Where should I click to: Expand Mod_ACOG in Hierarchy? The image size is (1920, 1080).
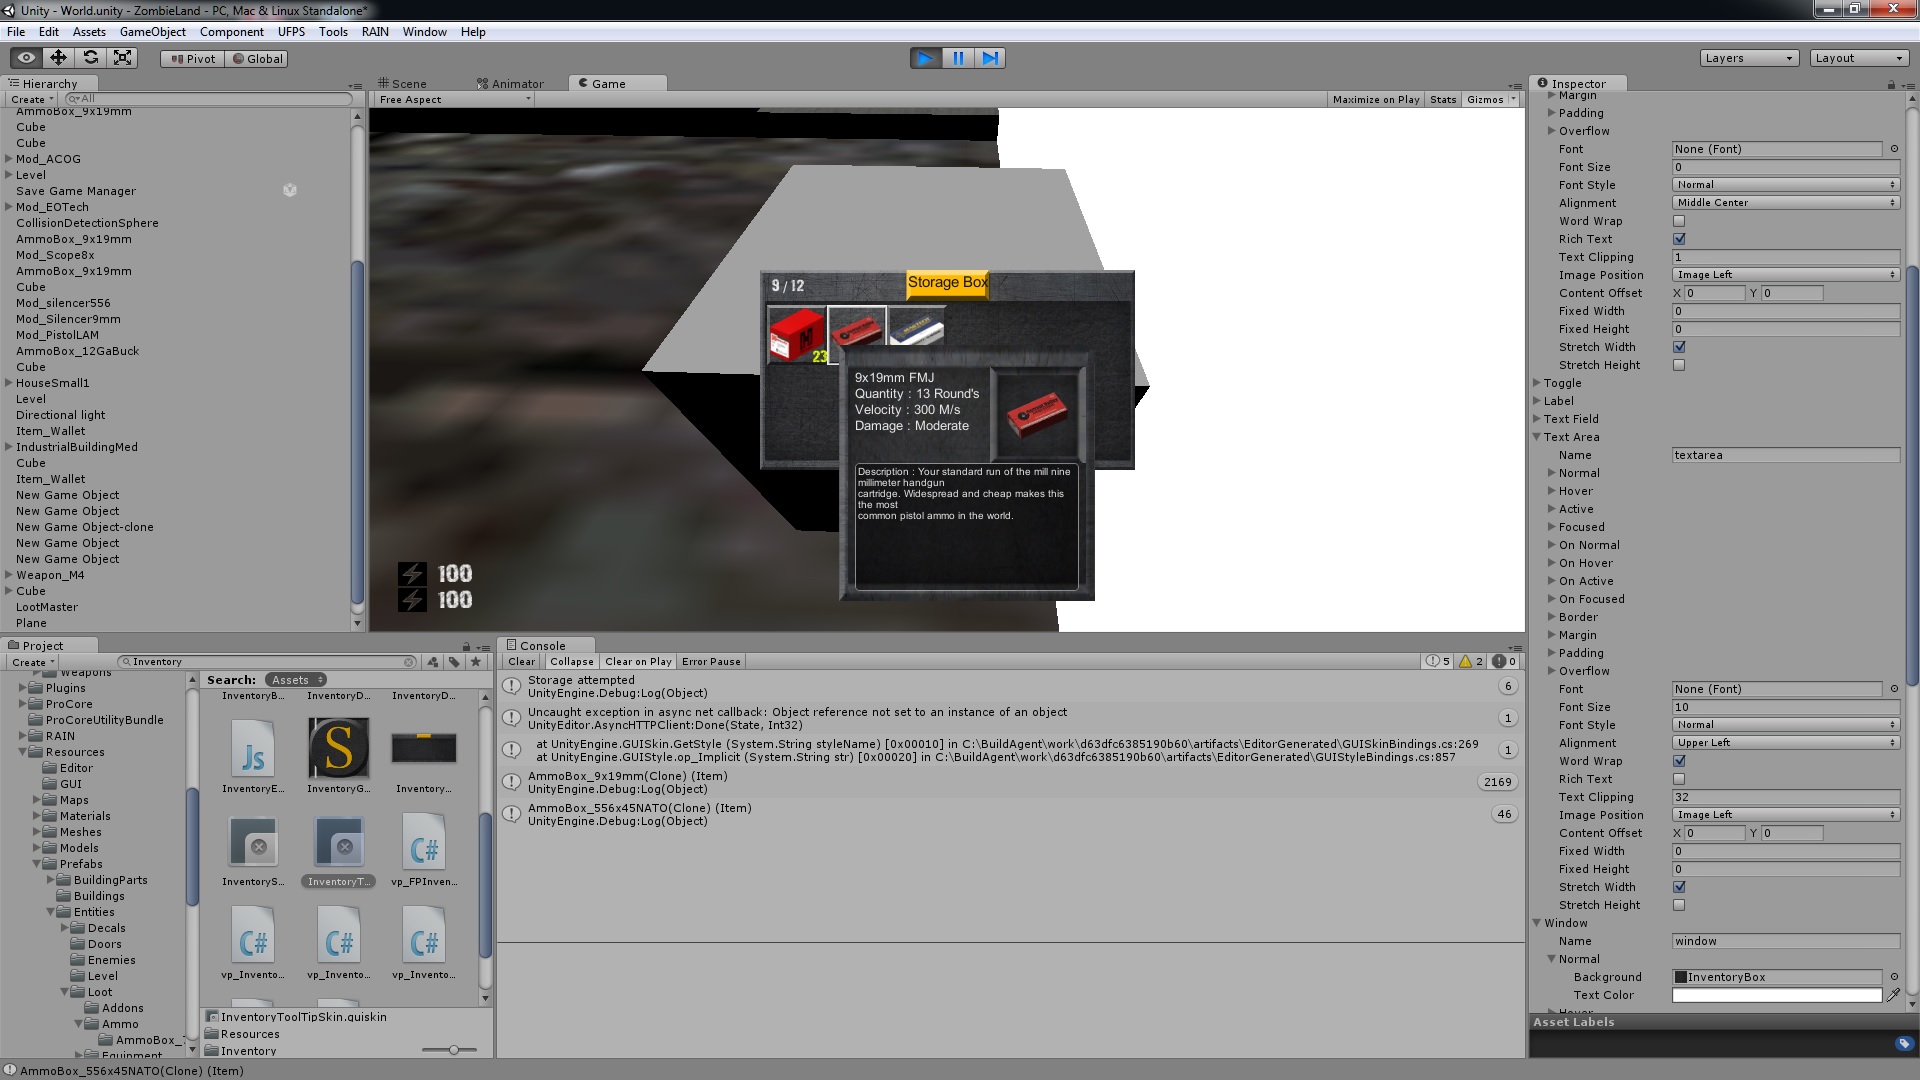9,159
